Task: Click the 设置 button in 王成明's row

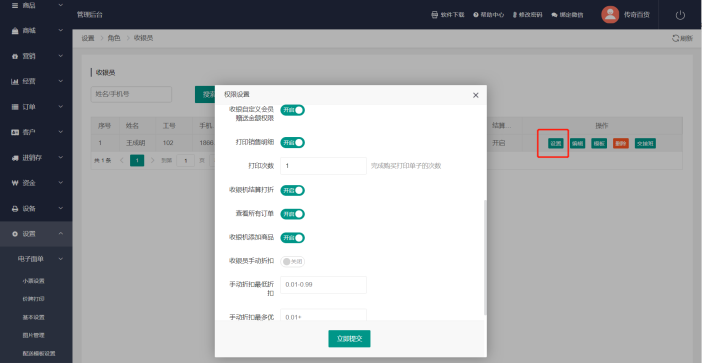Action: (x=555, y=143)
